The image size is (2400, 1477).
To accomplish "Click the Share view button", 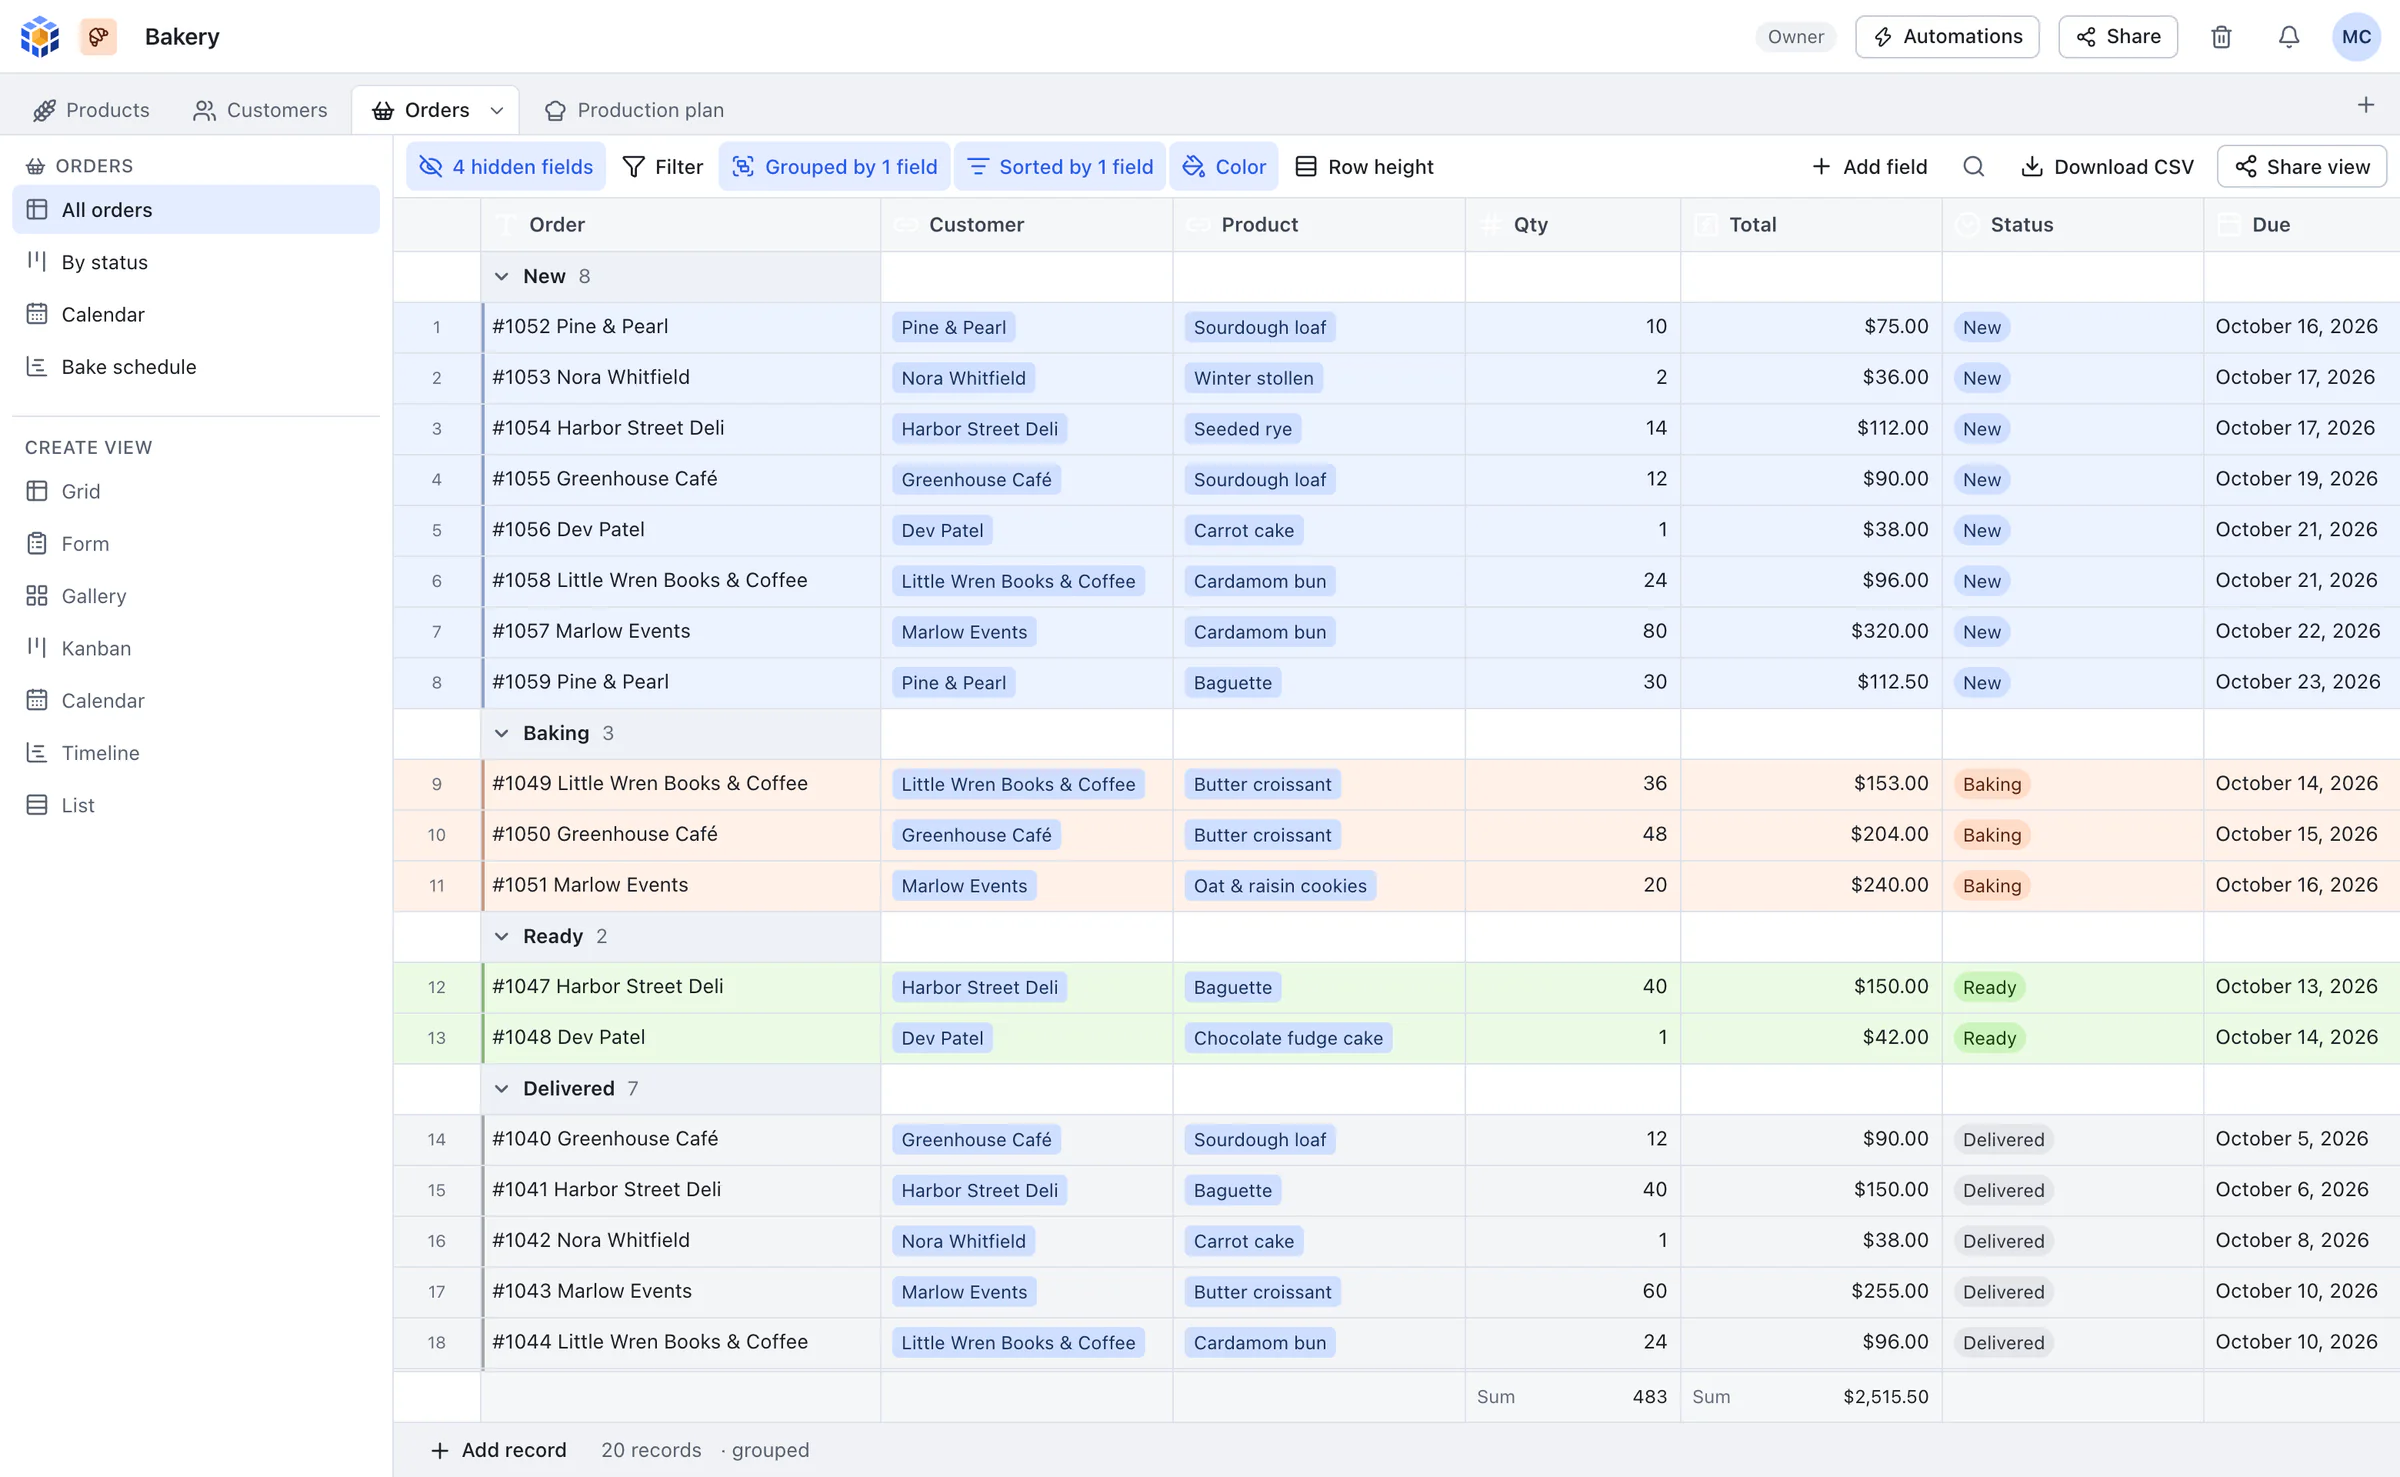I will (x=2302, y=167).
